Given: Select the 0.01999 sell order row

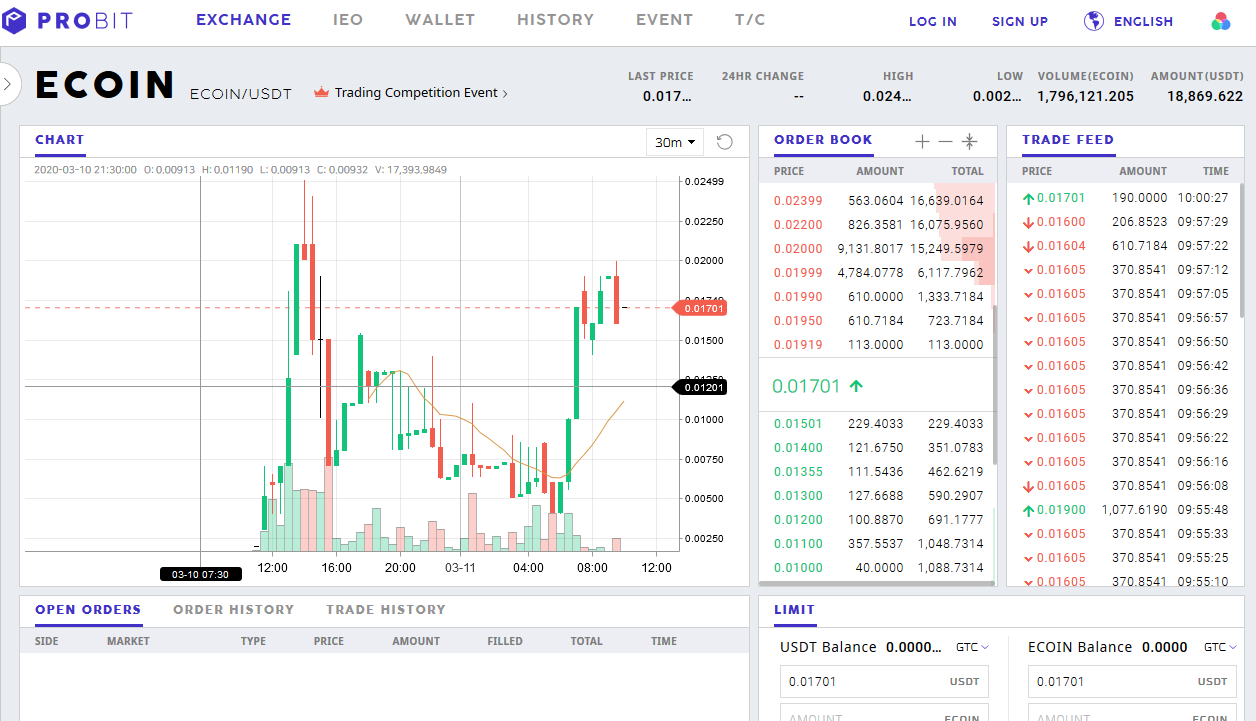Looking at the screenshot, I should 878,272.
